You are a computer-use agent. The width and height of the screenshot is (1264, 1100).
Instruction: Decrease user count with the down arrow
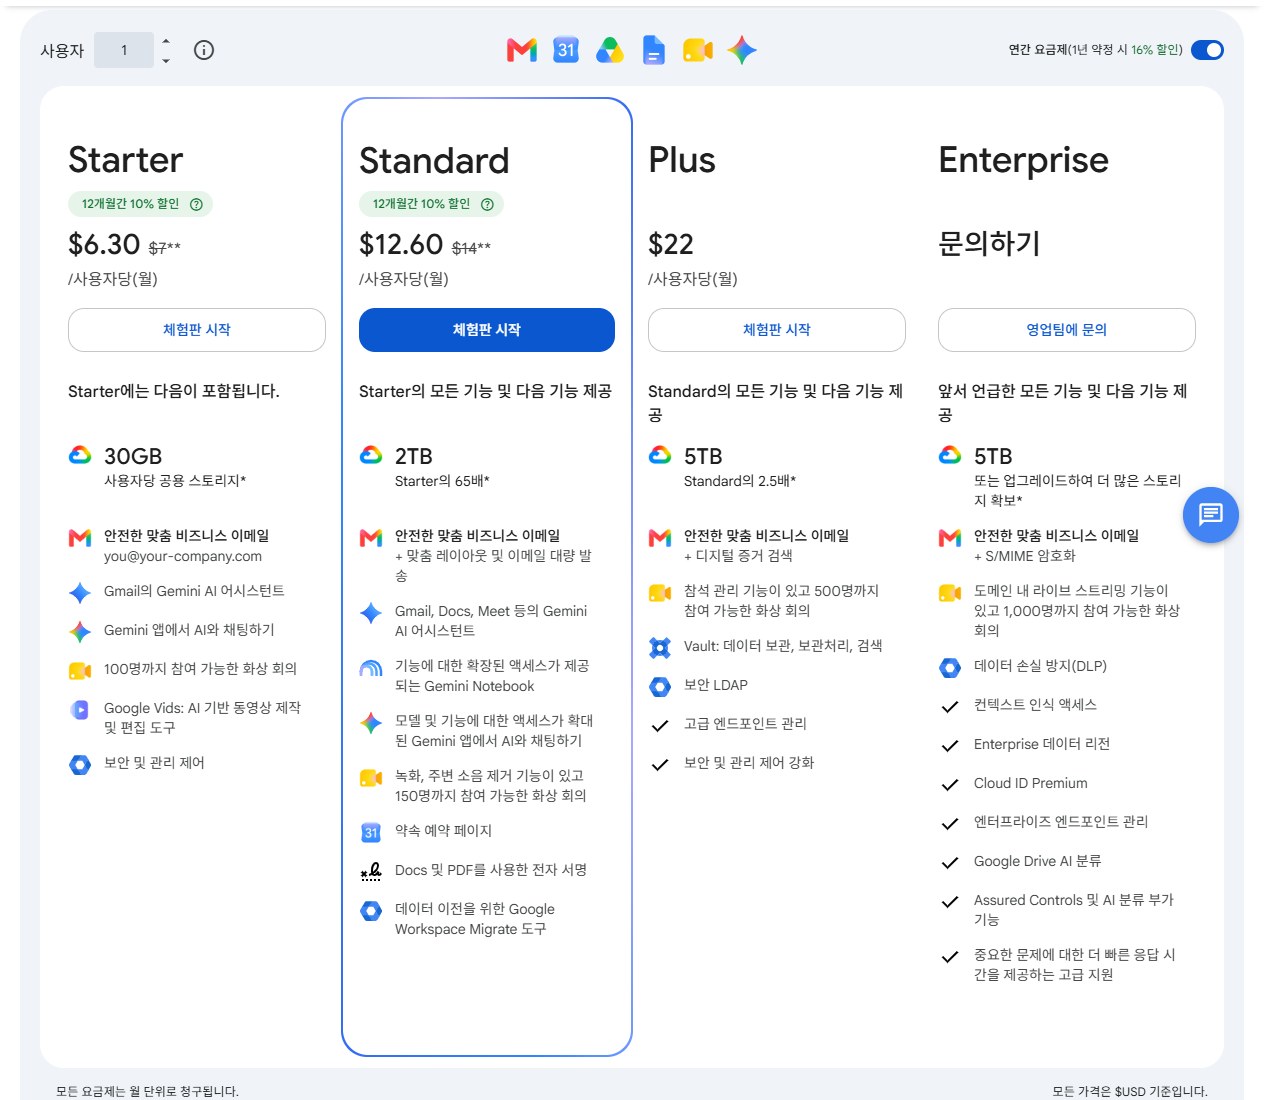(x=166, y=60)
